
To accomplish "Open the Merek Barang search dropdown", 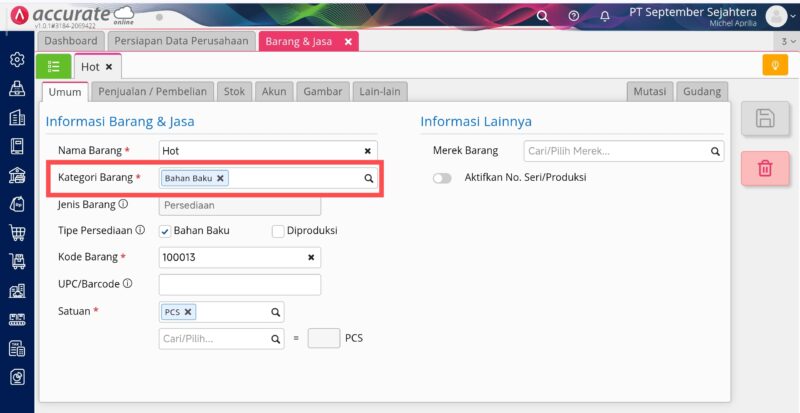I will click(x=715, y=152).
